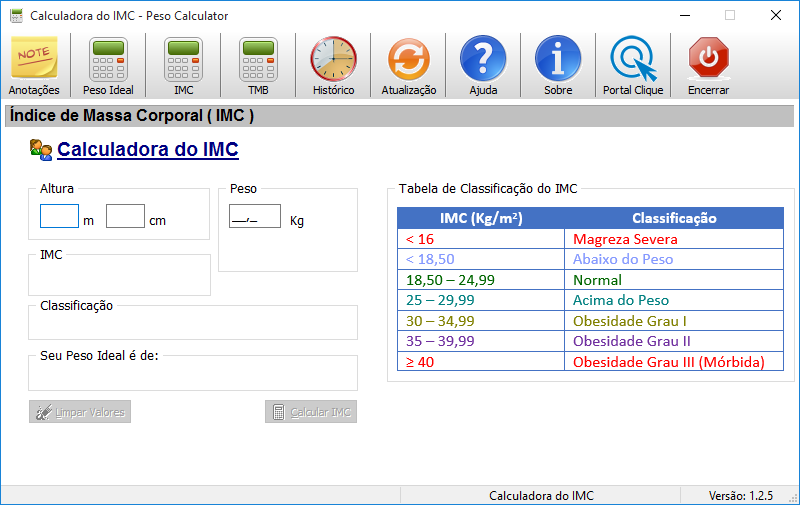Open the Anotações notes icon
The width and height of the screenshot is (800, 506).
(34, 60)
